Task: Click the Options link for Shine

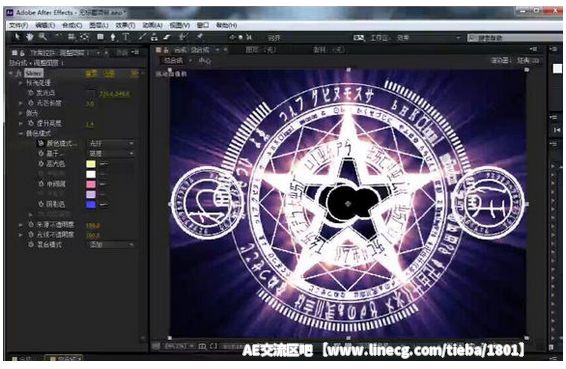Action: pos(109,74)
